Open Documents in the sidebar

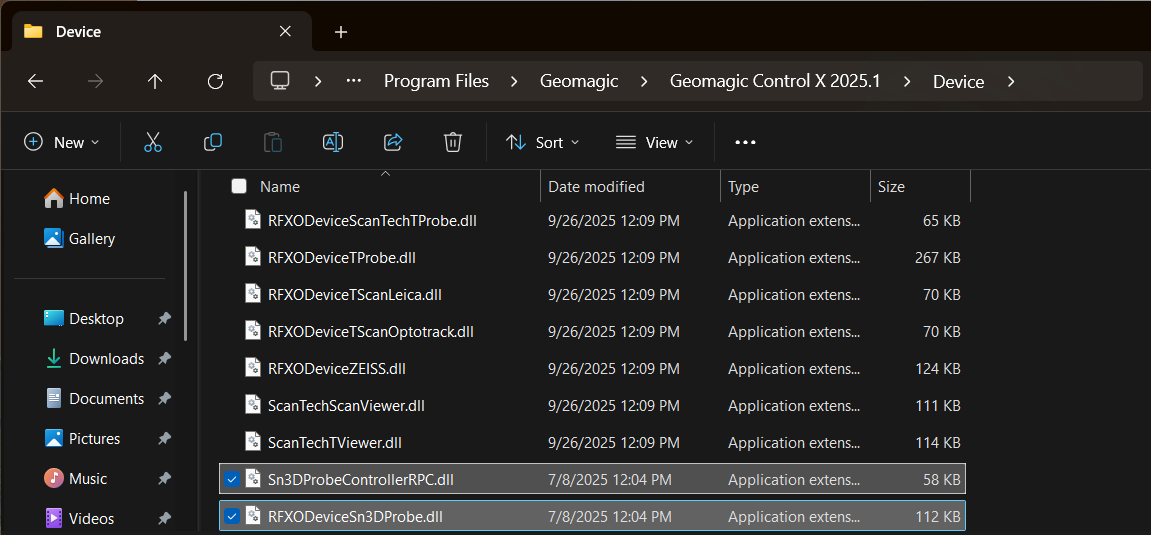[x=95, y=398]
